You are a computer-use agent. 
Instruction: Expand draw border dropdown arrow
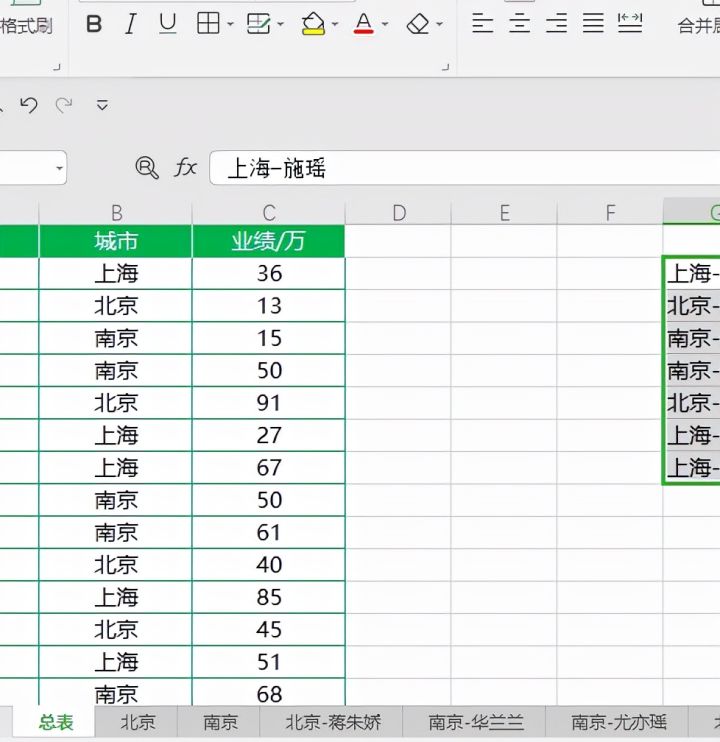tap(280, 24)
